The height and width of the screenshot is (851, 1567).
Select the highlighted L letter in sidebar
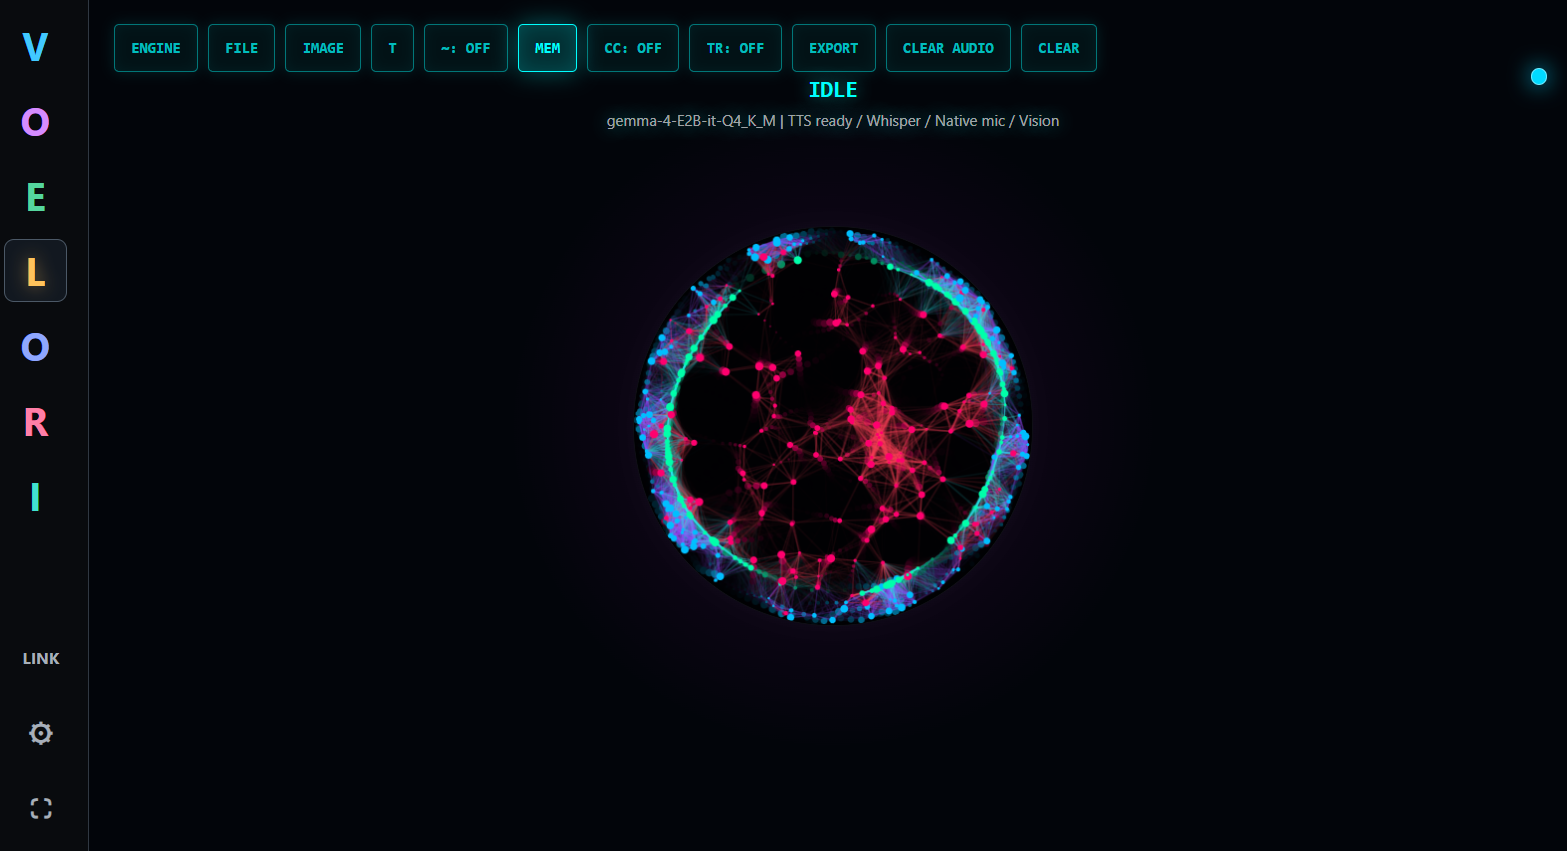point(35,271)
